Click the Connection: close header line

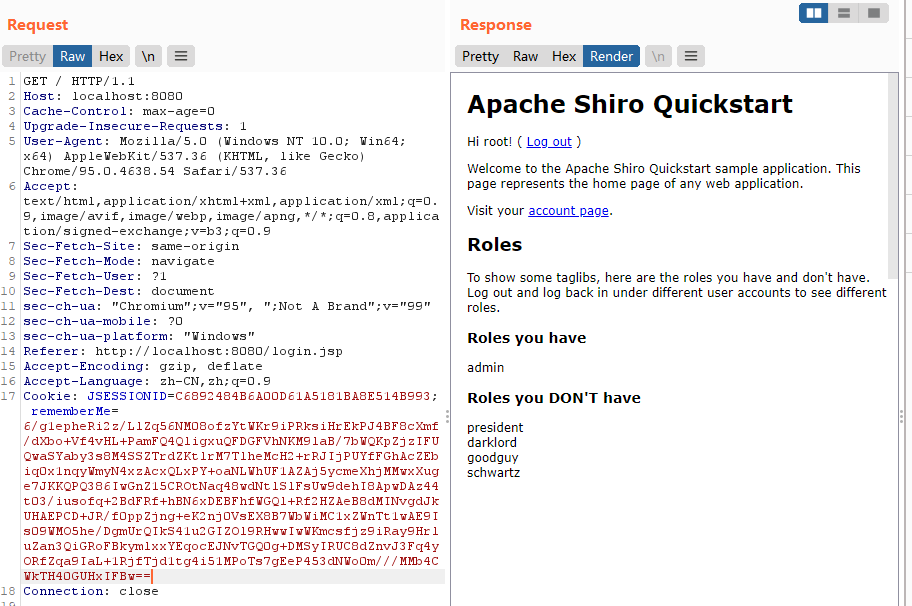tap(91, 591)
